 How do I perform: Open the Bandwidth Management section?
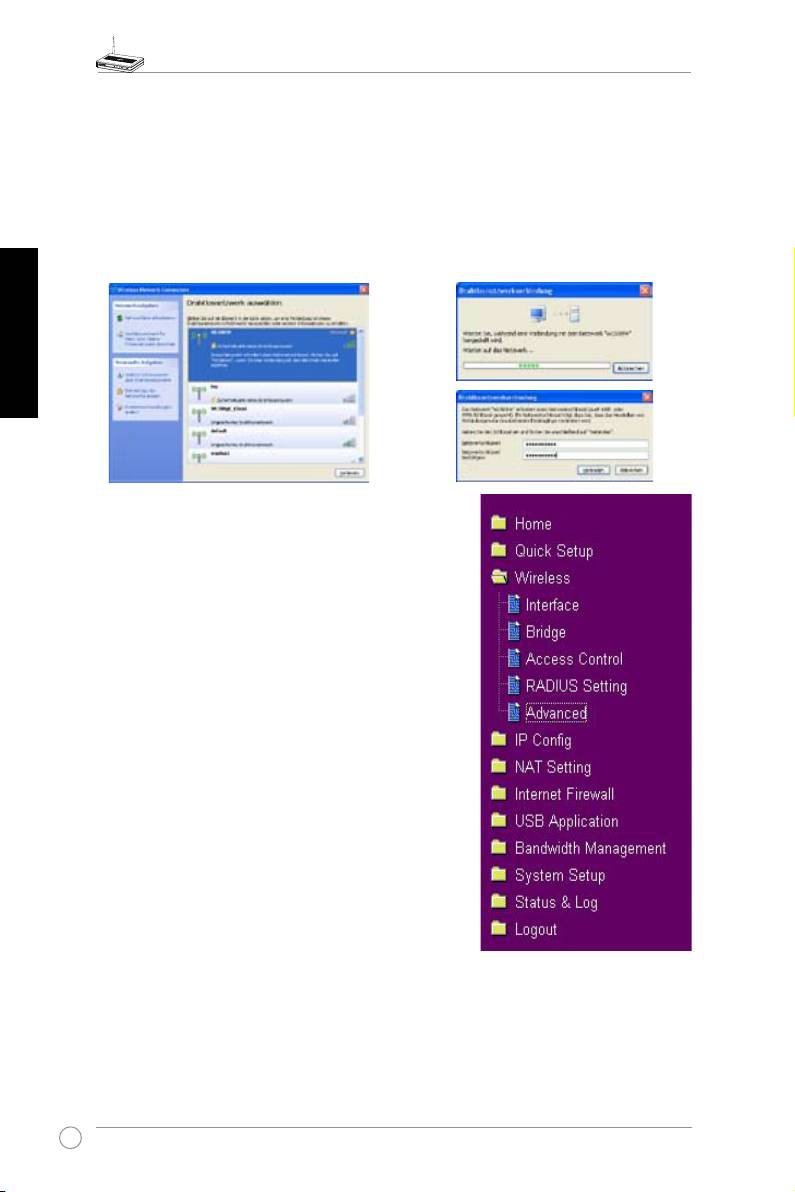(590, 848)
